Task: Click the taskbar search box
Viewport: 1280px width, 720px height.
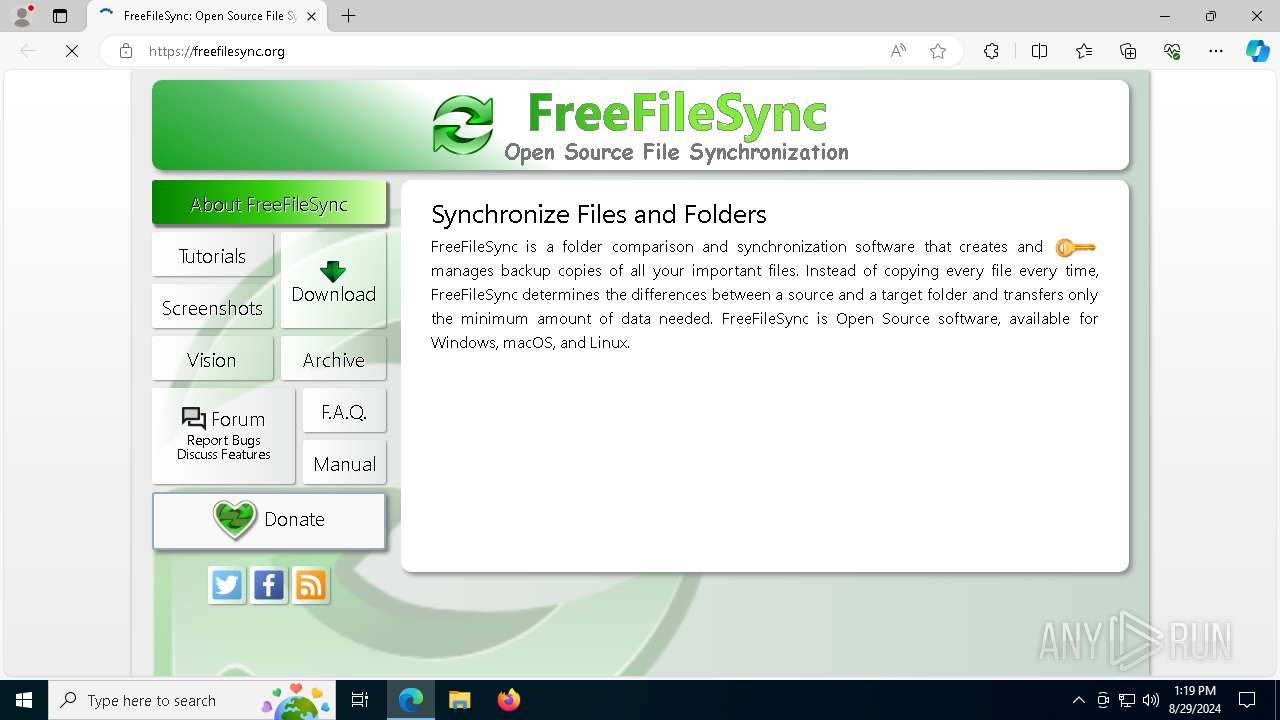Action: pos(192,700)
